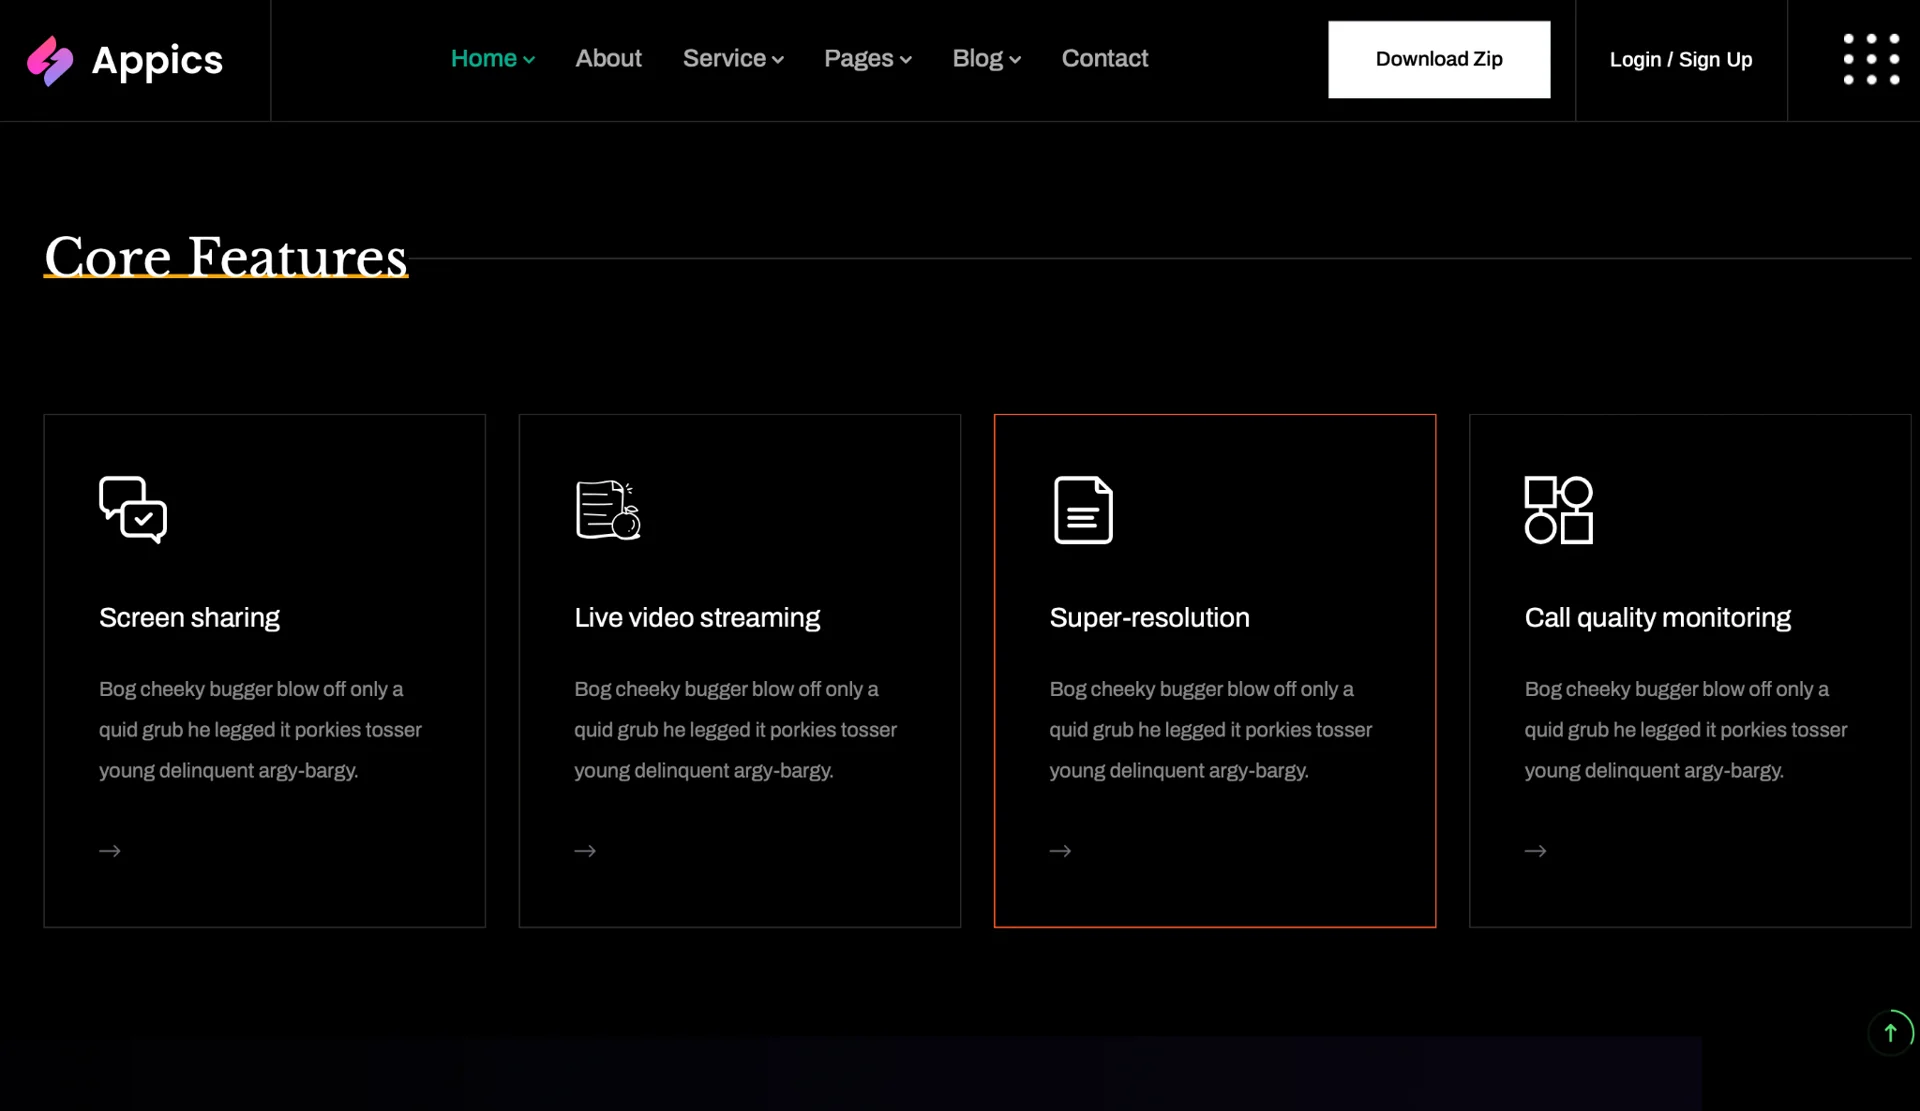This screenshot has height=1111, width=1920.
Task: Expand the Service dropdown menu
Action: point(732,59)
